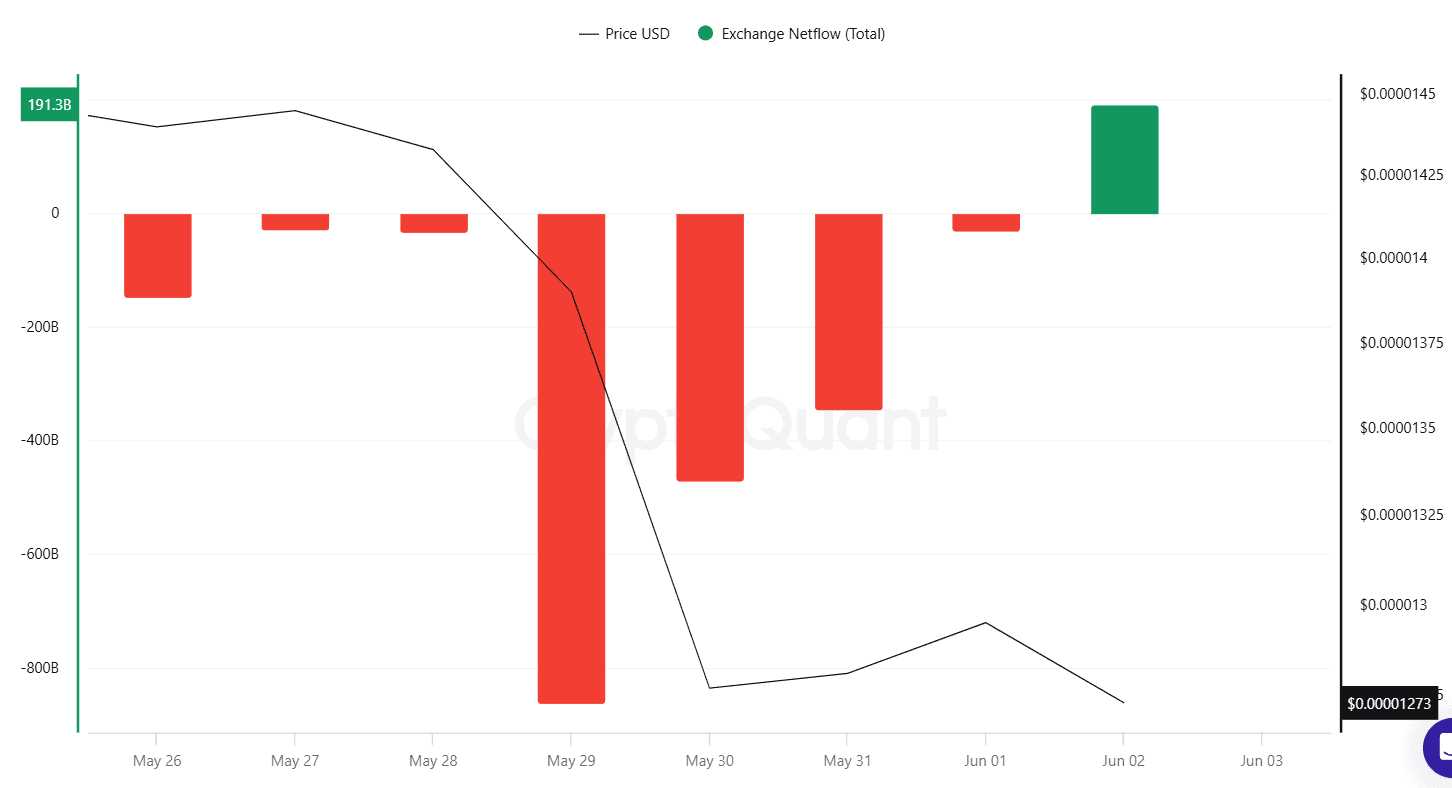Pick the May 31 red netflow bar
The image size is (1452, 788).
tap(848, 311)
